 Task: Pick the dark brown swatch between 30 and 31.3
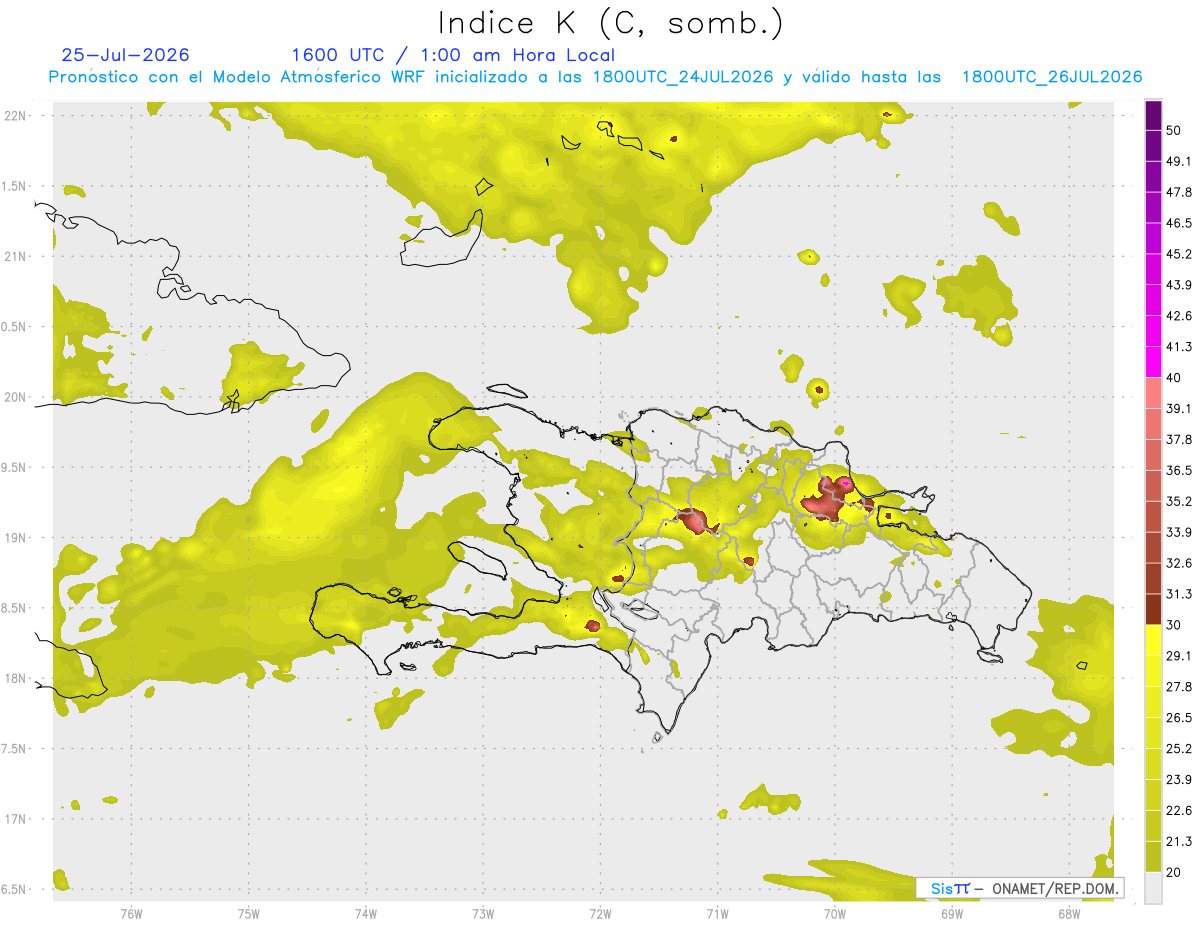pyautogui.click(x=1153, y=609)
